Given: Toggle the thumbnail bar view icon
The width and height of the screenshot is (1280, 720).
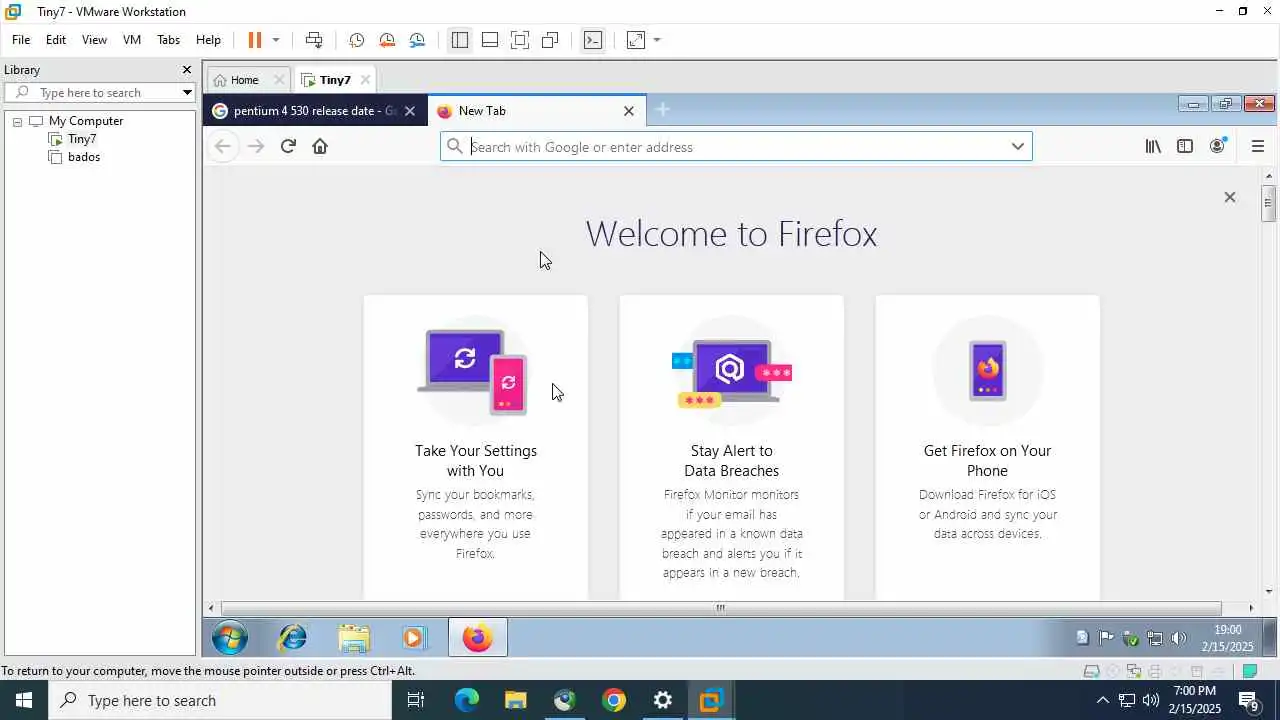Looking at the screenshot, I should 490,40.
